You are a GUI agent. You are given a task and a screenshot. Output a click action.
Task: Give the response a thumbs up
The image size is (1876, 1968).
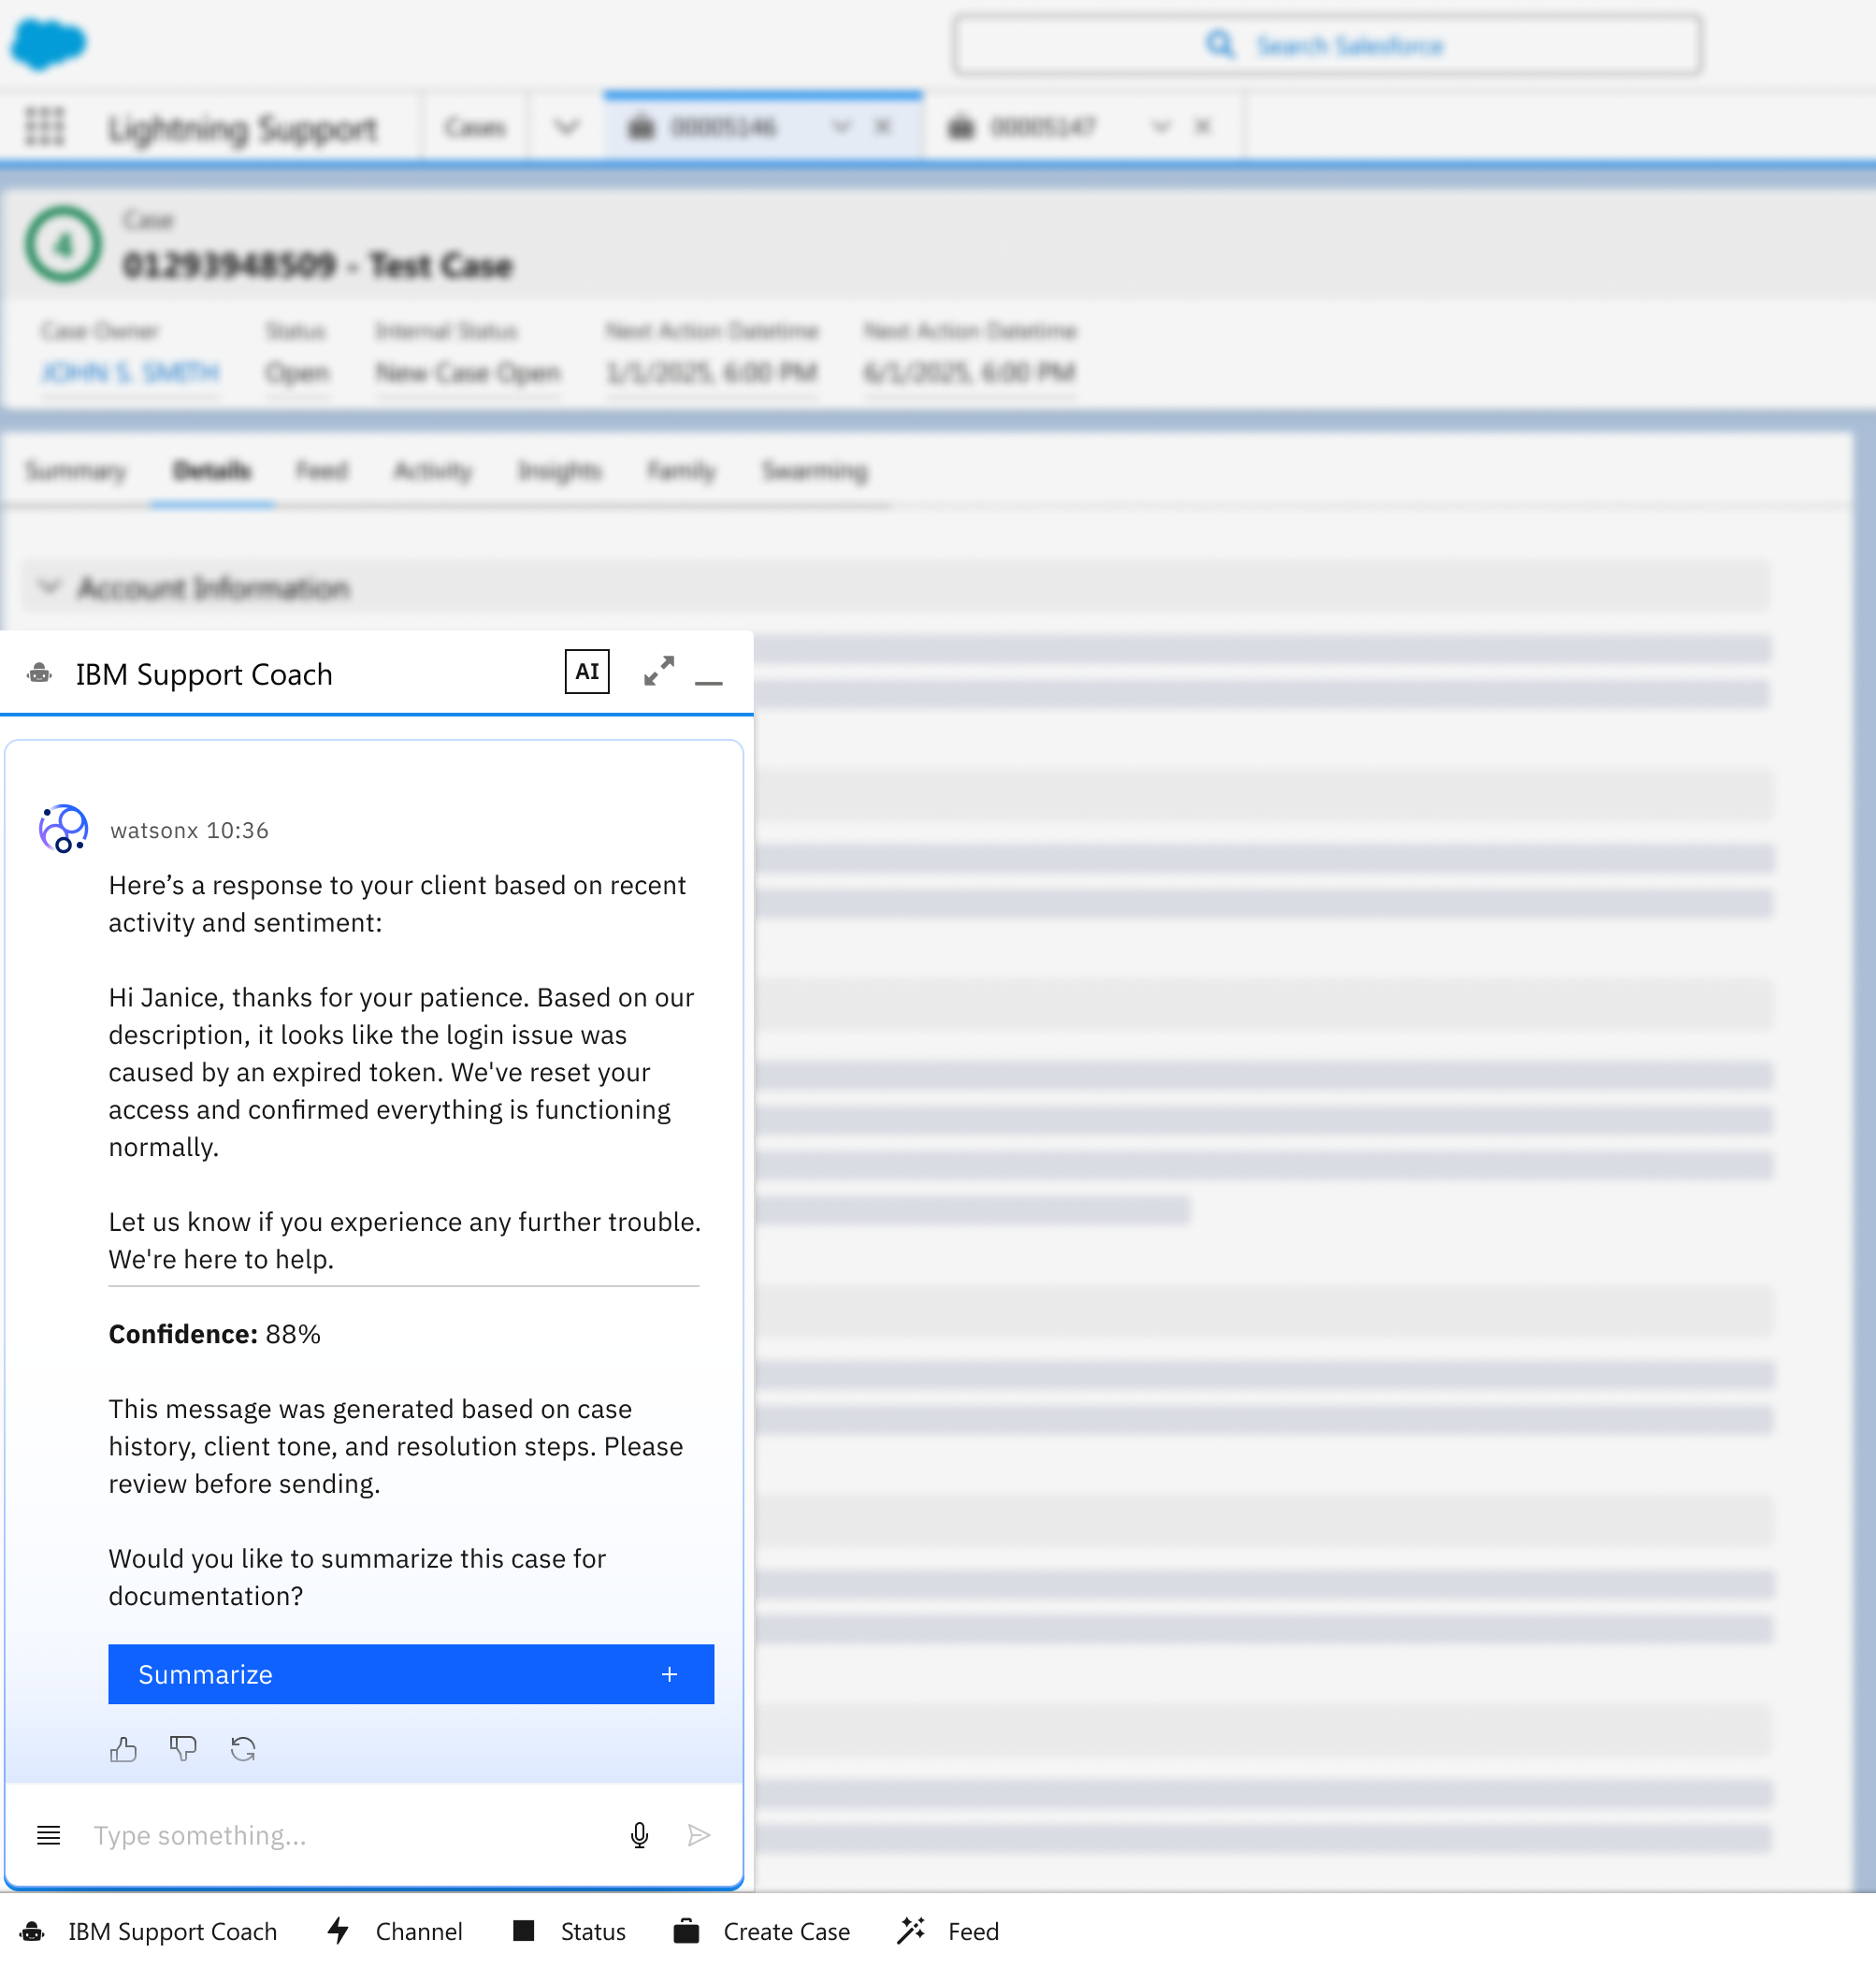click(124, 1748)
